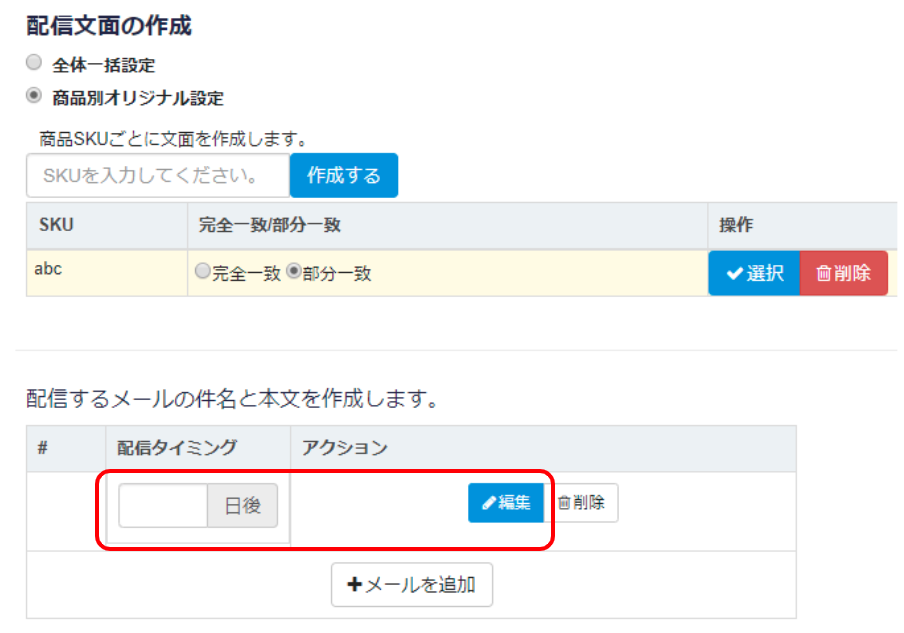Click the 日後 delivery timing input

pos(163,506)
